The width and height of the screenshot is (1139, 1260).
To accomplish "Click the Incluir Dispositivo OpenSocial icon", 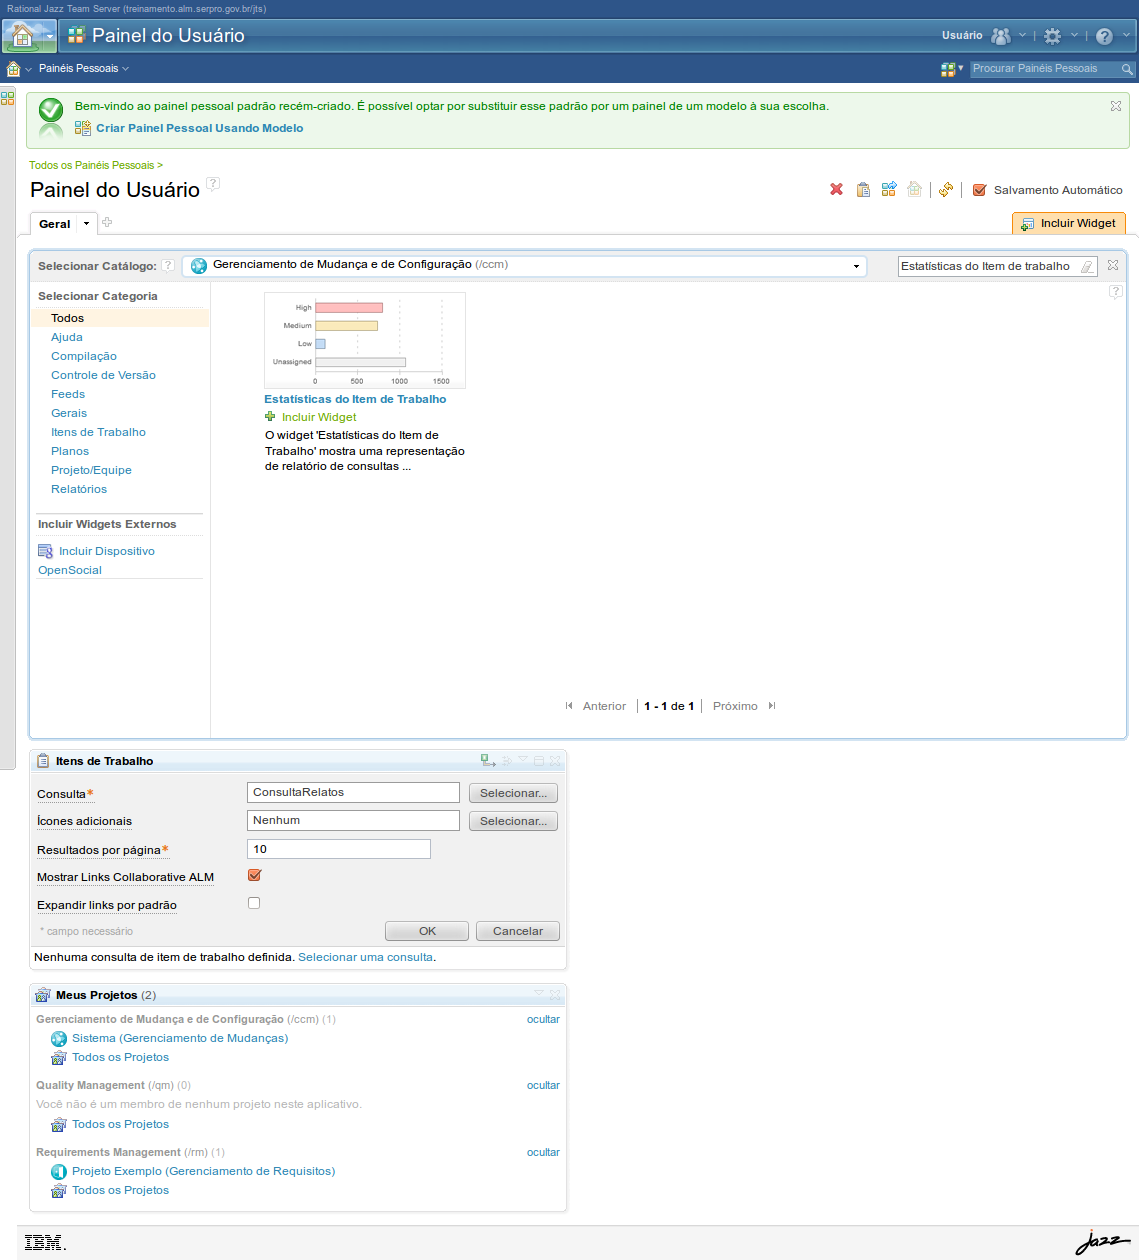I will 45,551.
